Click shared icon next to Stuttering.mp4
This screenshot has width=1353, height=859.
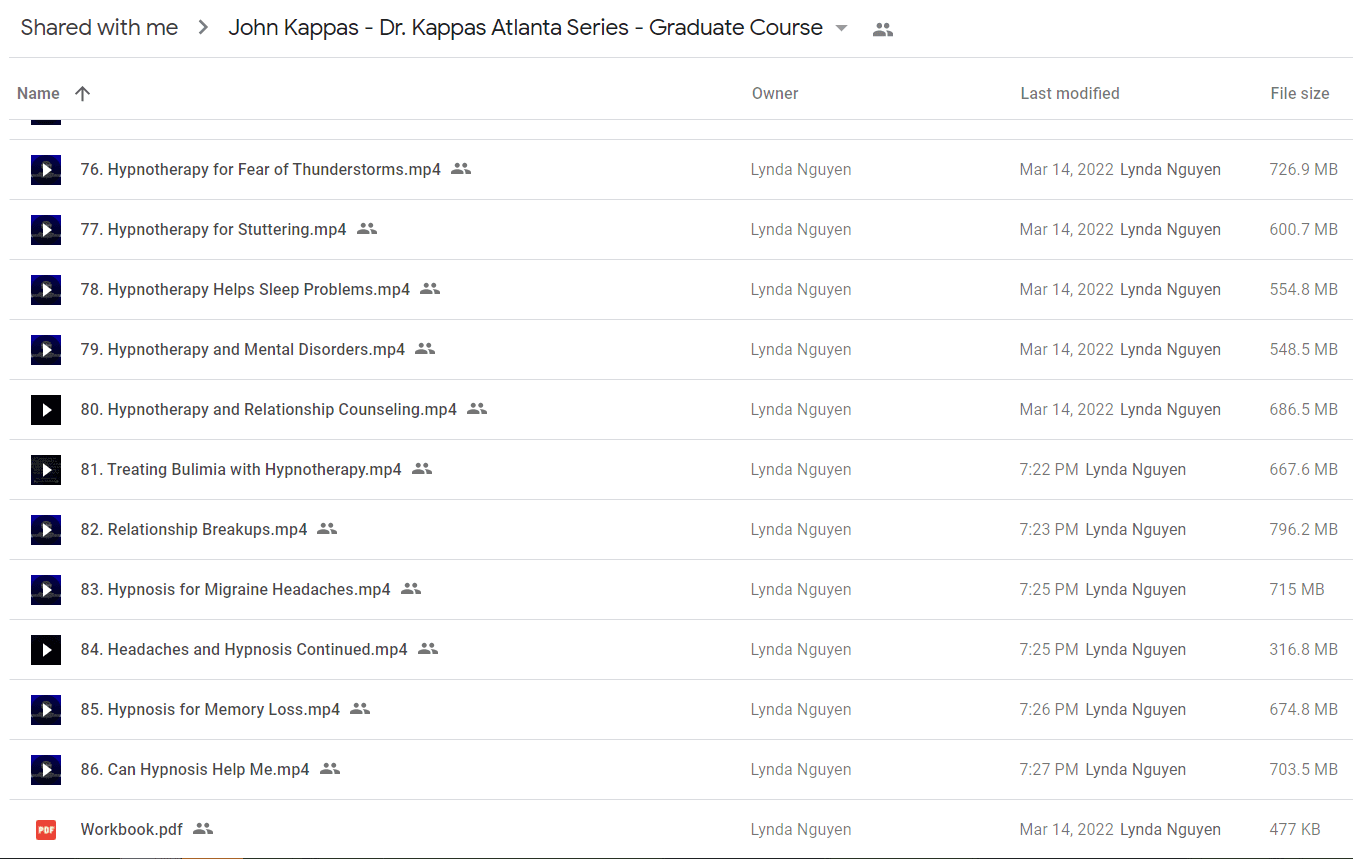tap(367, 229)
